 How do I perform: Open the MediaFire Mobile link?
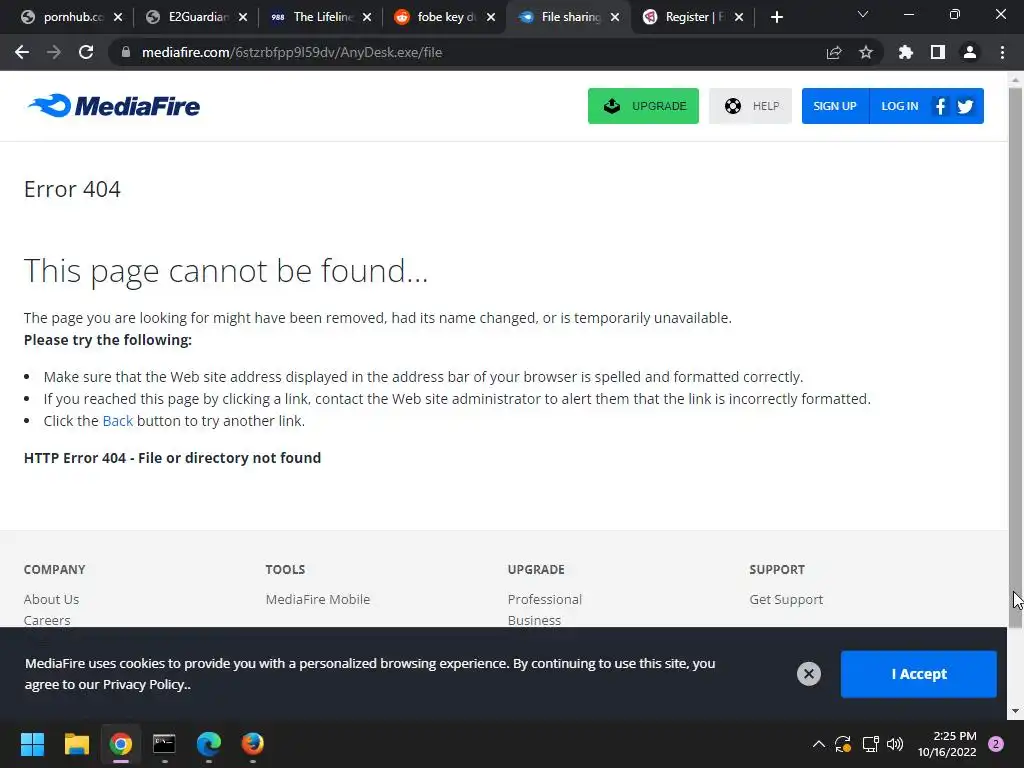point(317,599)
